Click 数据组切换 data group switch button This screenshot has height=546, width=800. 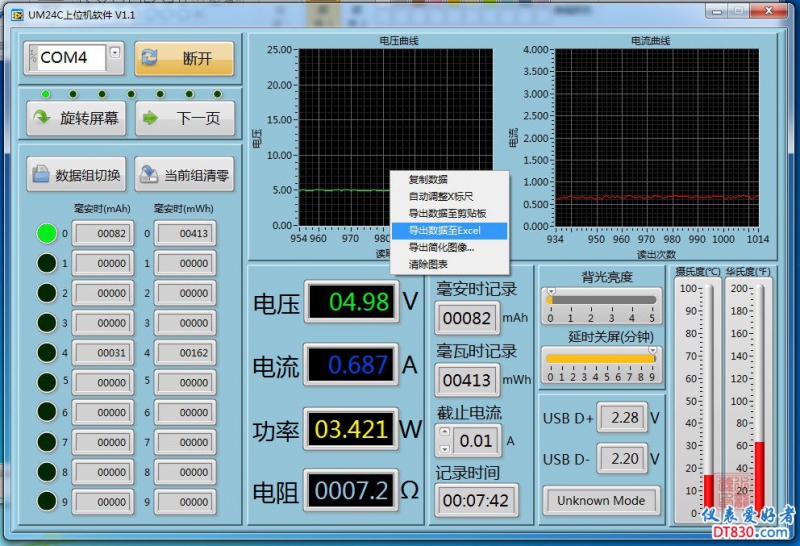[x=76, y=175]
